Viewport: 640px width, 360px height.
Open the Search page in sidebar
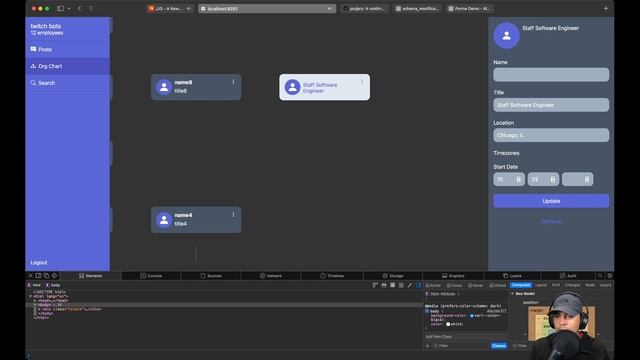coord(68,83)
